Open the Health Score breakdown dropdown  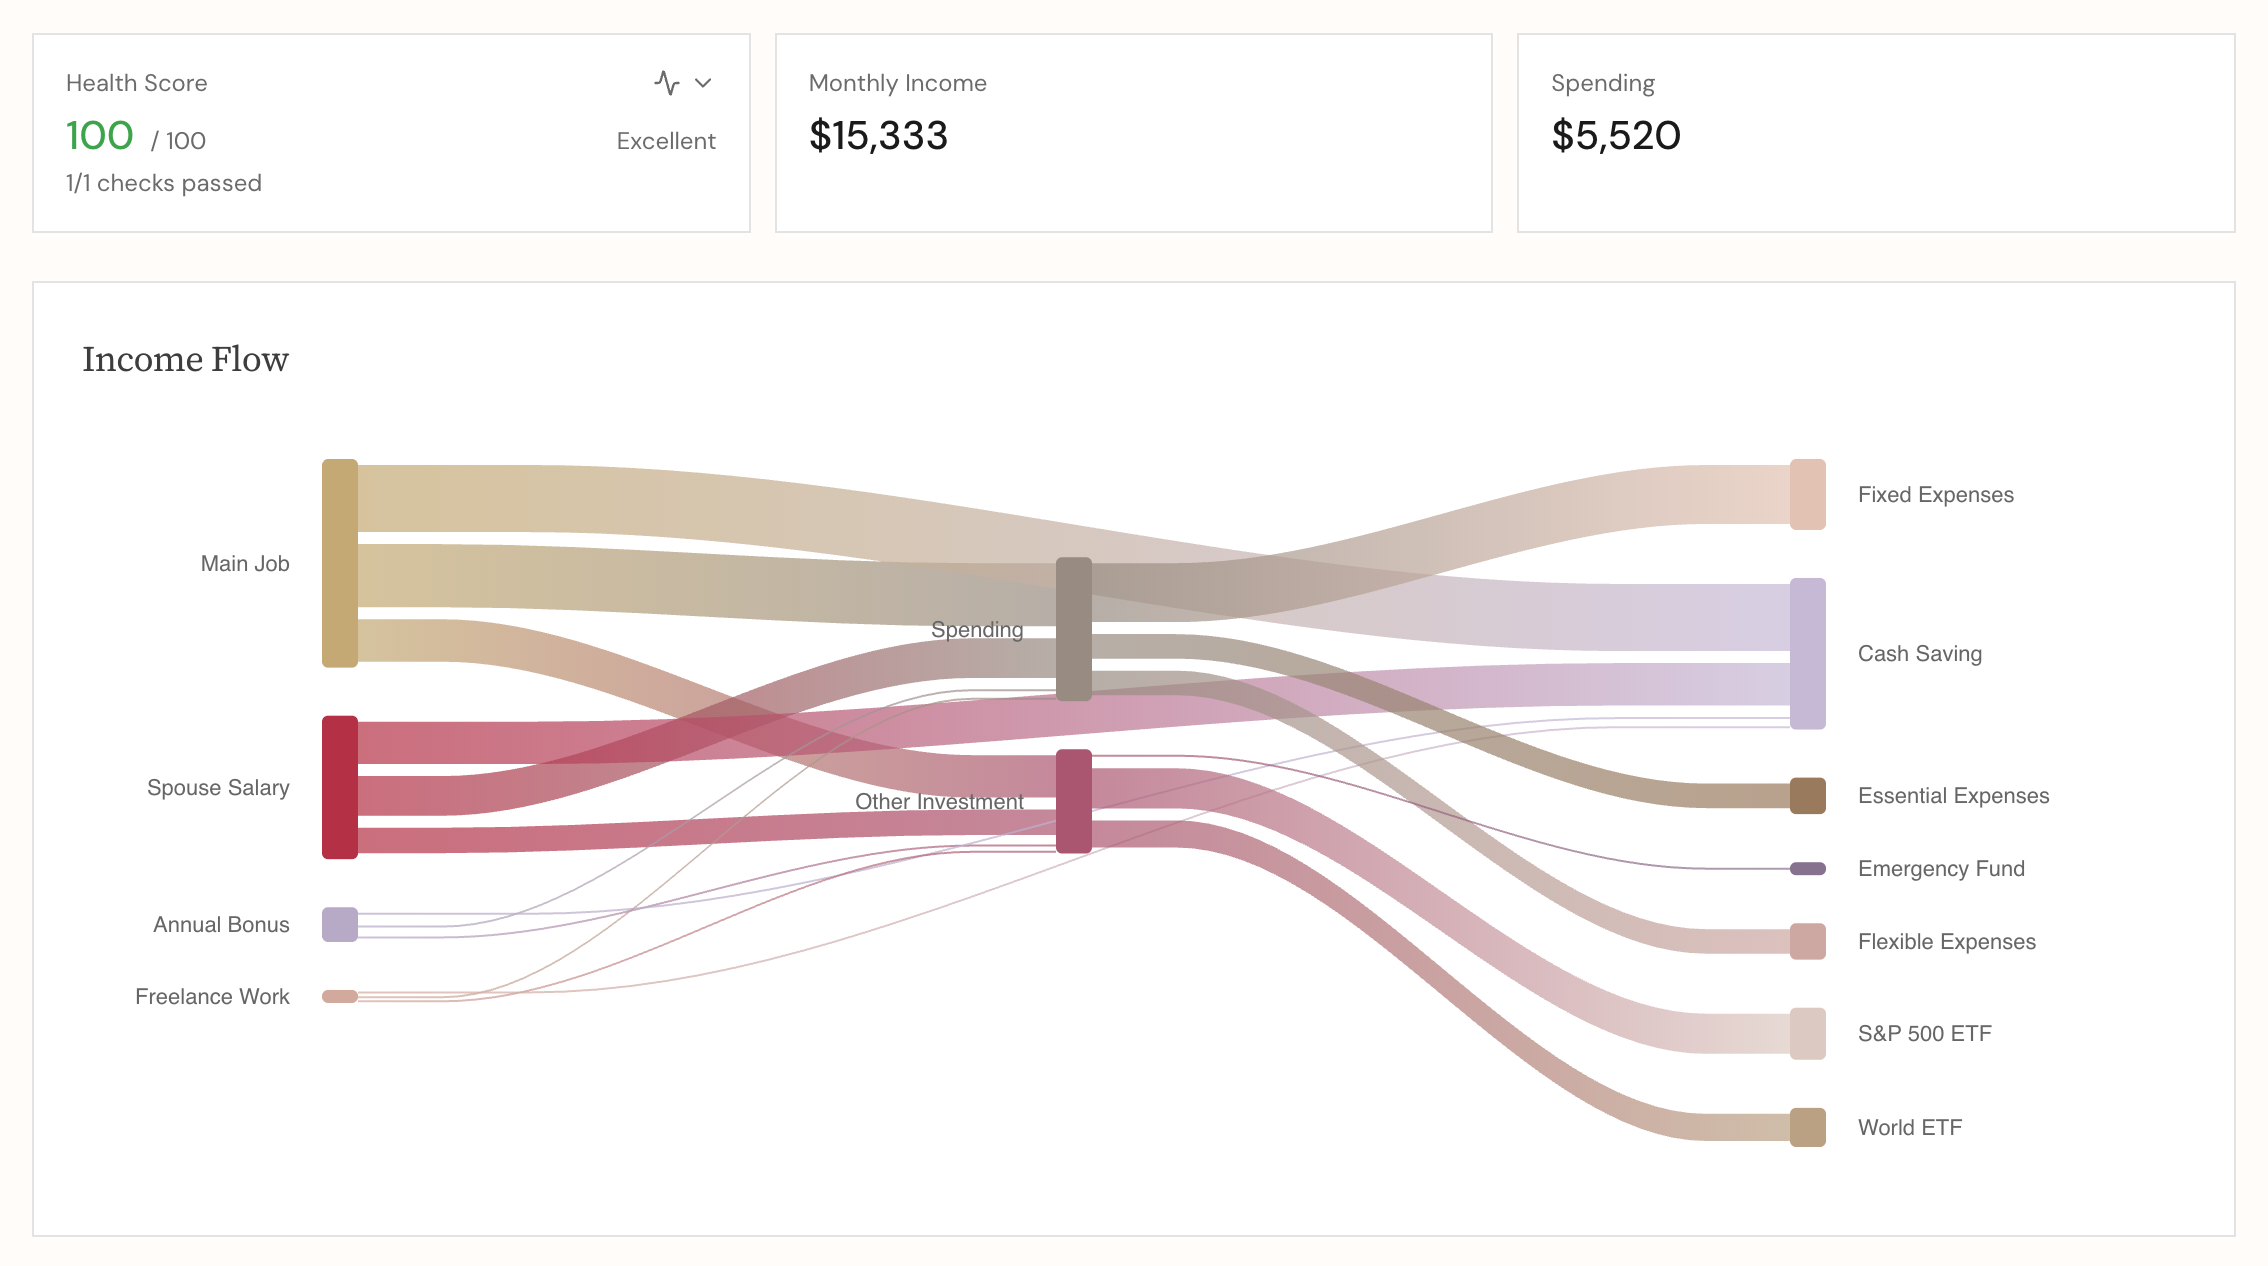[x=703, y=83]
